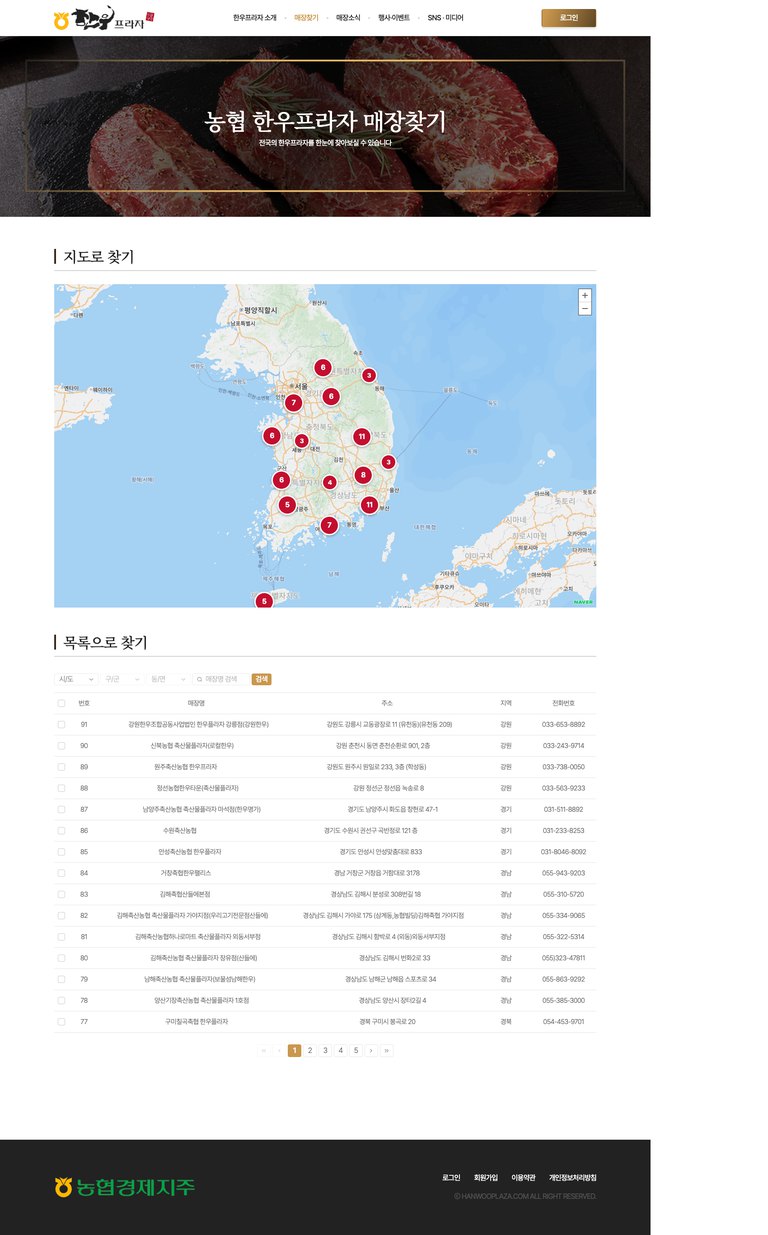Open the 행사·이벤트 menu item
Viewport: 768px width, 1235px height.
(394, 18)
